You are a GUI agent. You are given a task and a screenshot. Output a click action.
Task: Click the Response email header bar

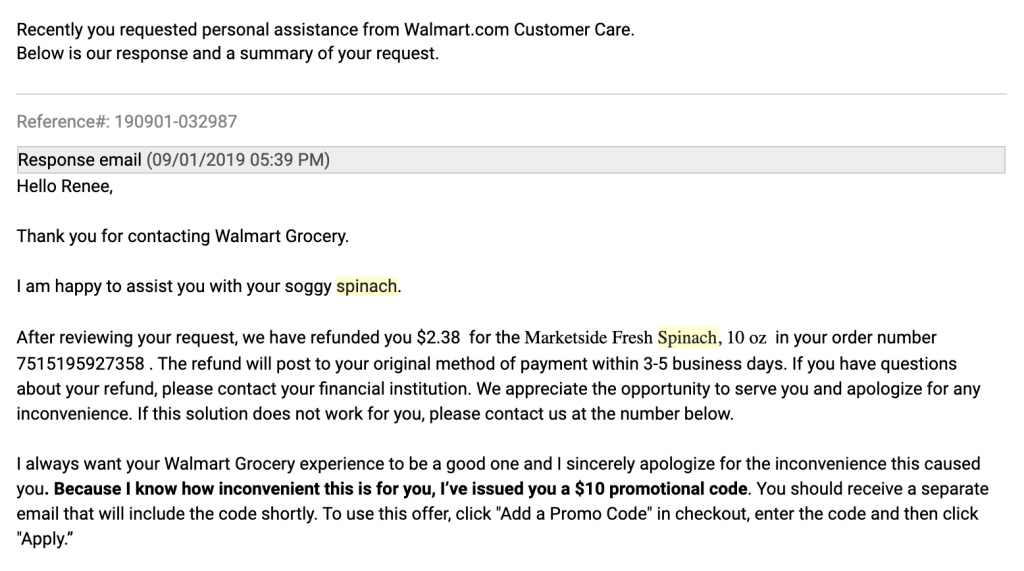(511, 160)
